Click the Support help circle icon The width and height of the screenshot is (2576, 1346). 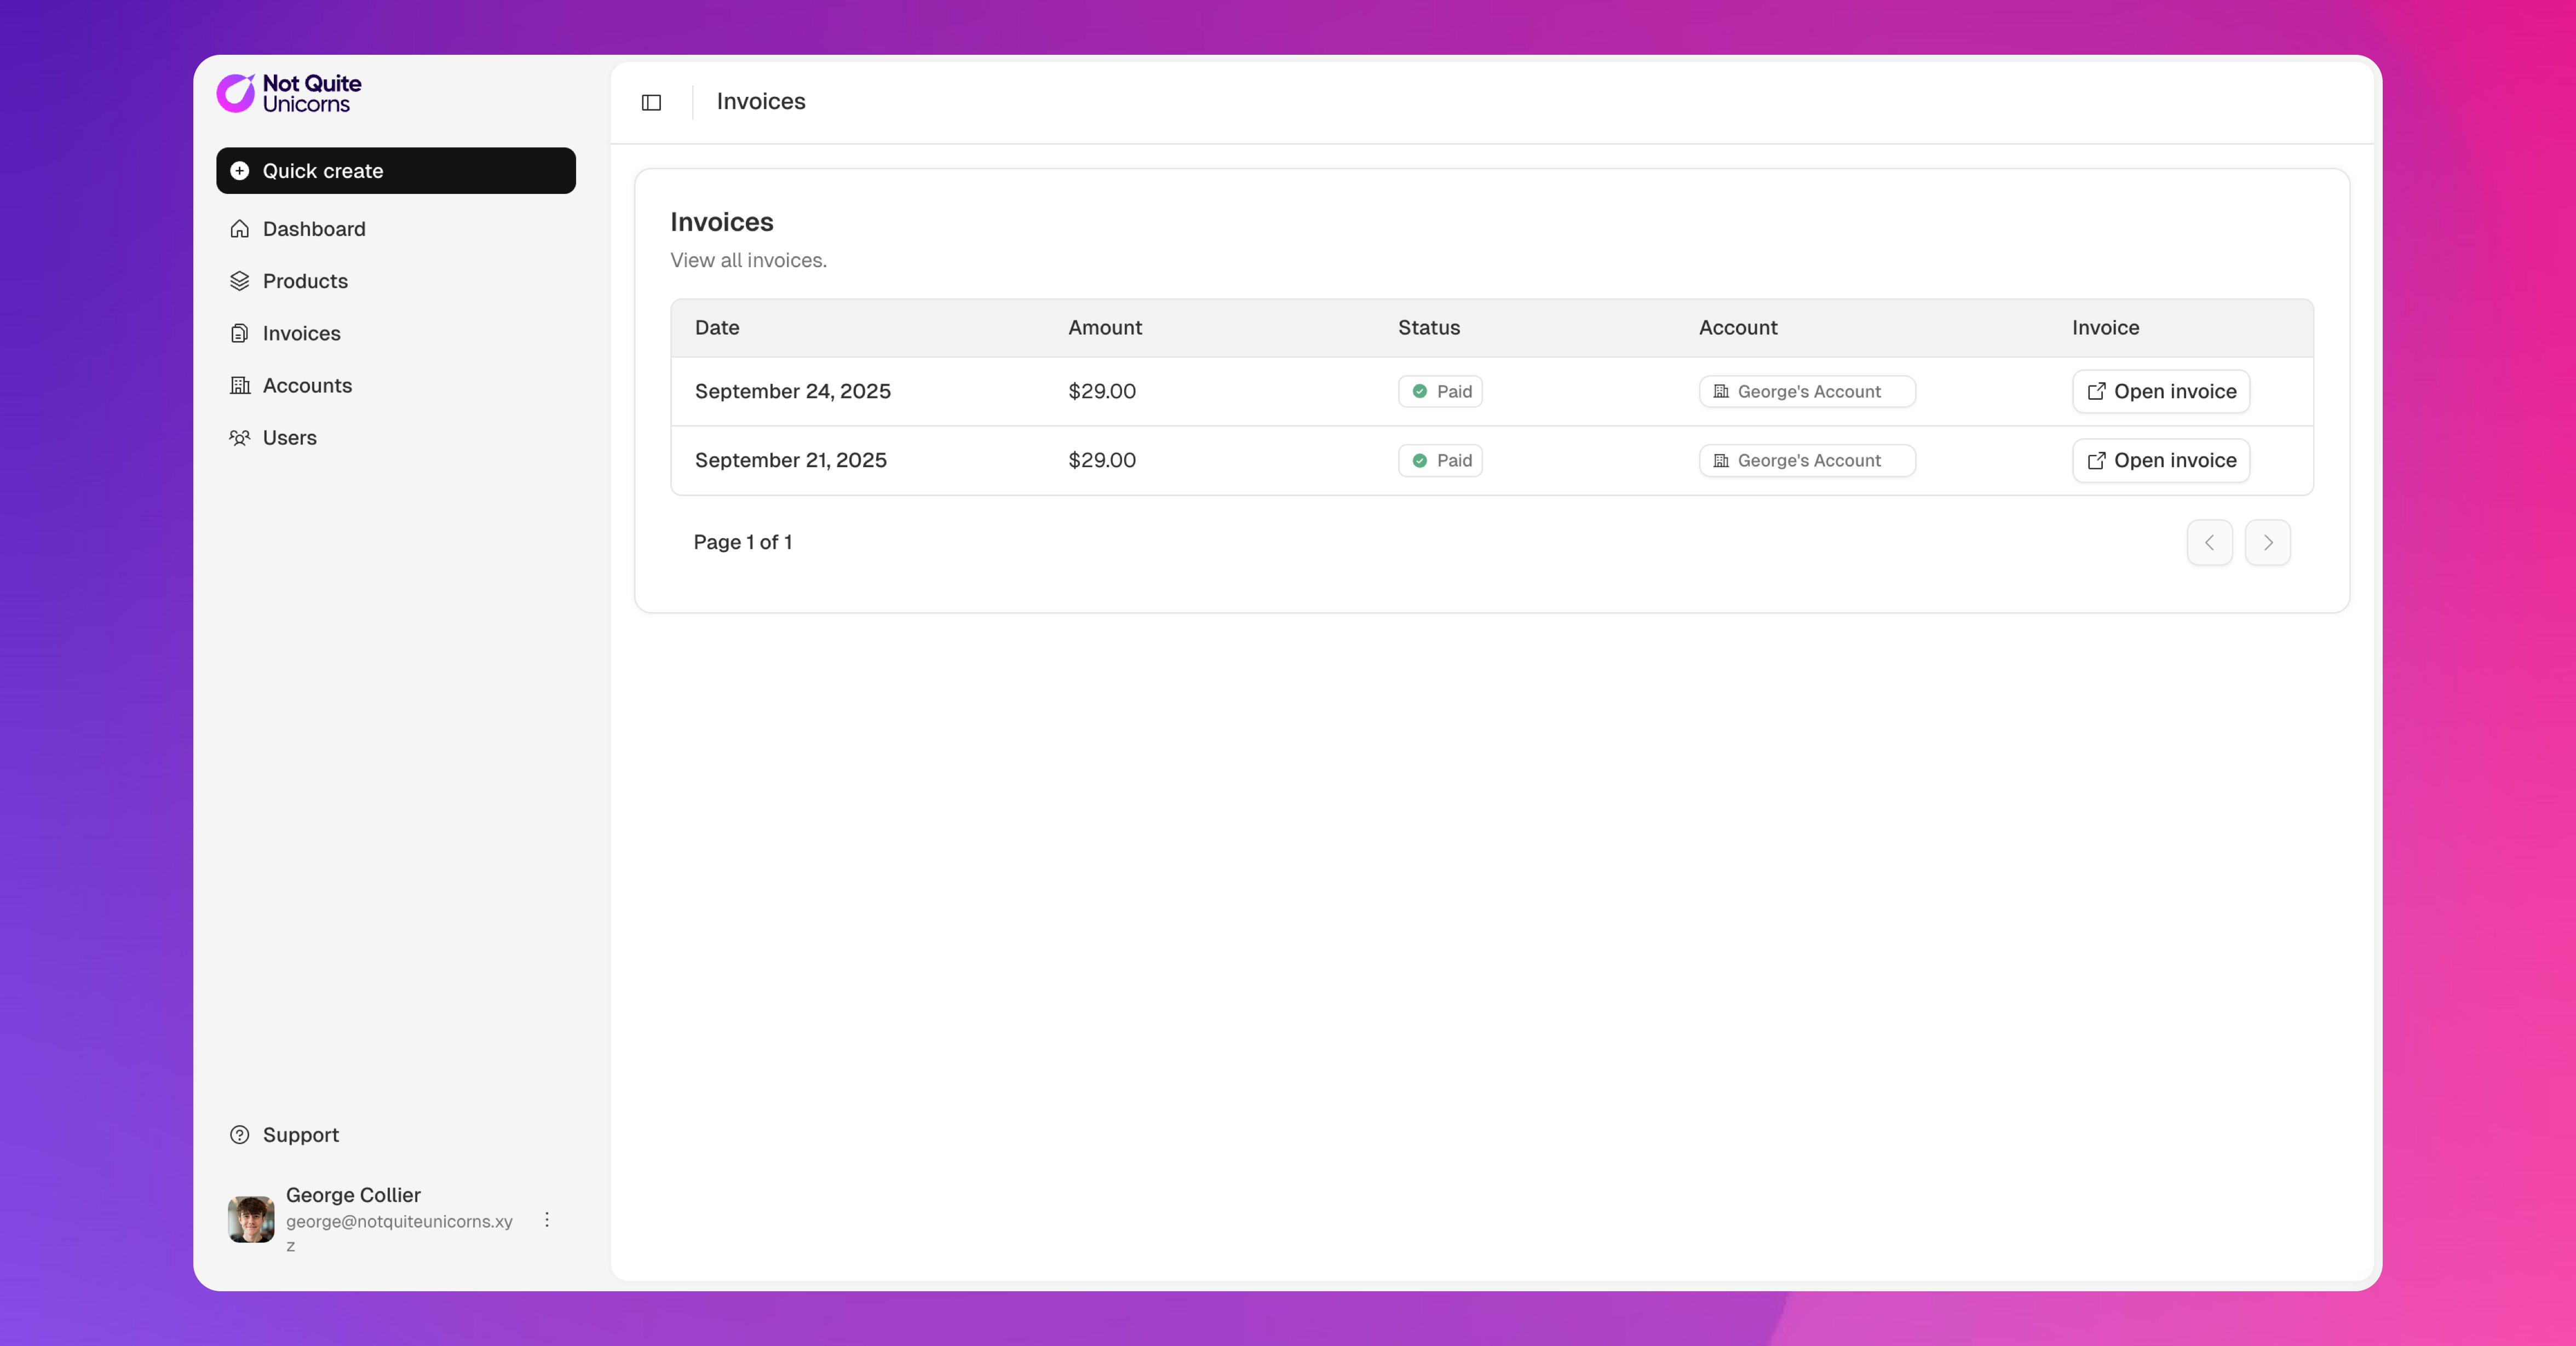[240, 1135]
